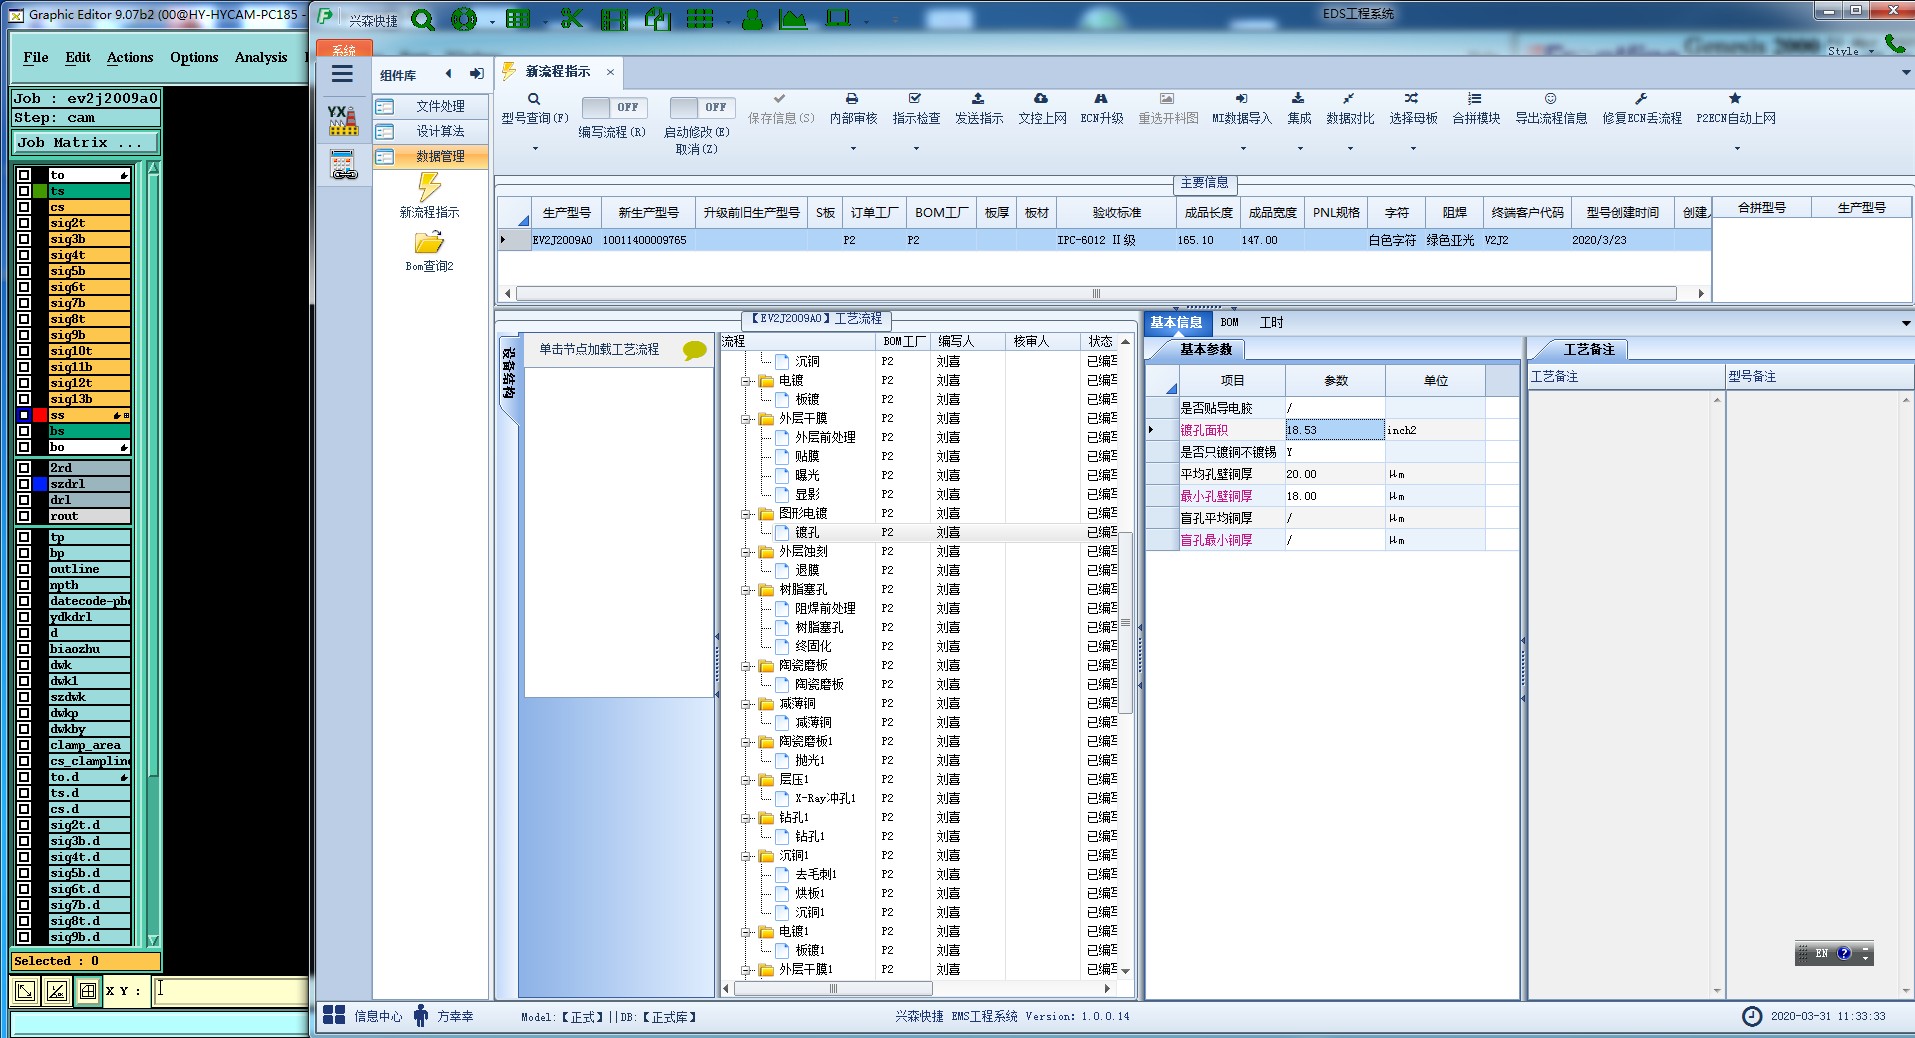Click the YX factory icon in left sidebar
The height and width of the screenshot is (1038, 1915).
pyautogui.click(x=343, y=120)
